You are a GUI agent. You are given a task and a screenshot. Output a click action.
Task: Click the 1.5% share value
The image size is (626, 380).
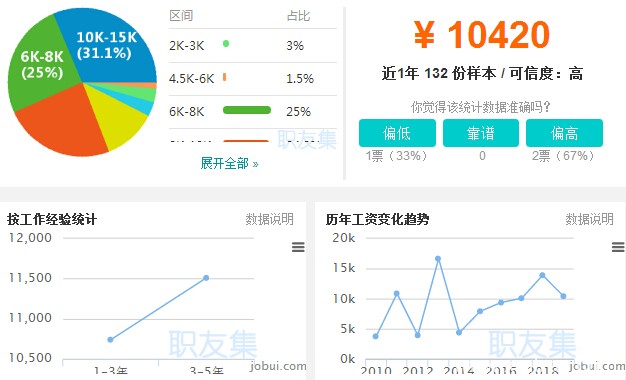(300, 79)
